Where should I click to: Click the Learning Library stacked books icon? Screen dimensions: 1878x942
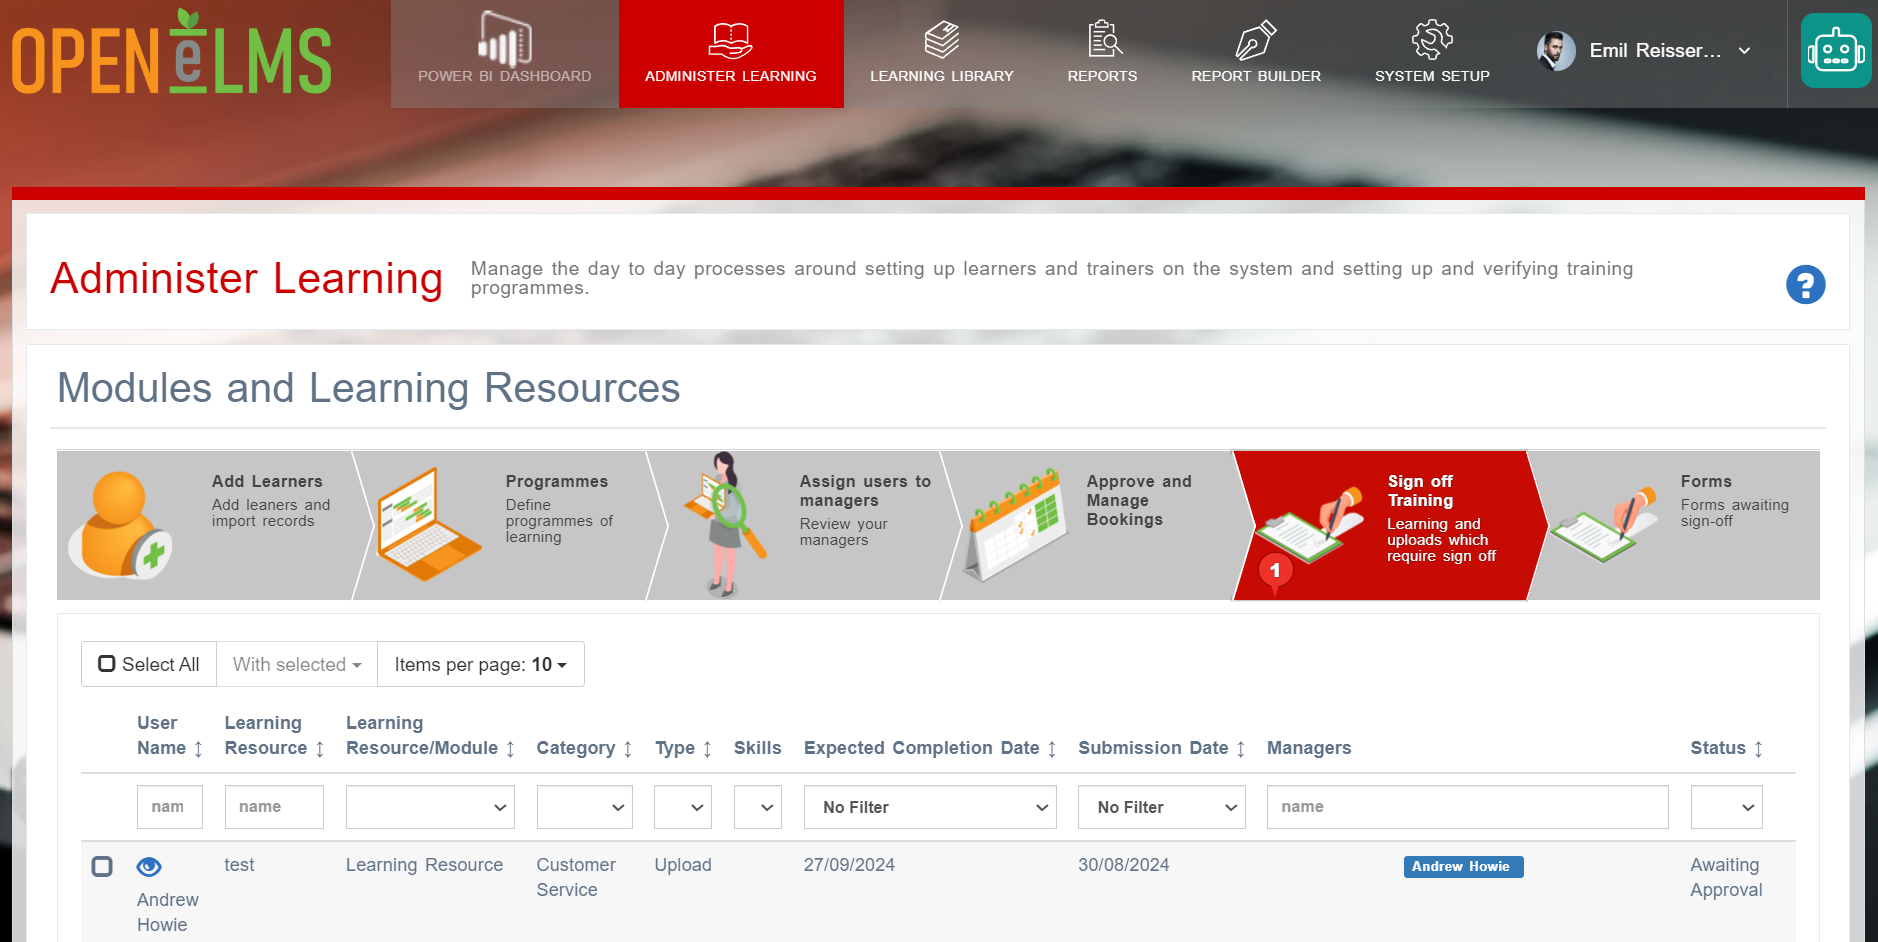[941, 40]
